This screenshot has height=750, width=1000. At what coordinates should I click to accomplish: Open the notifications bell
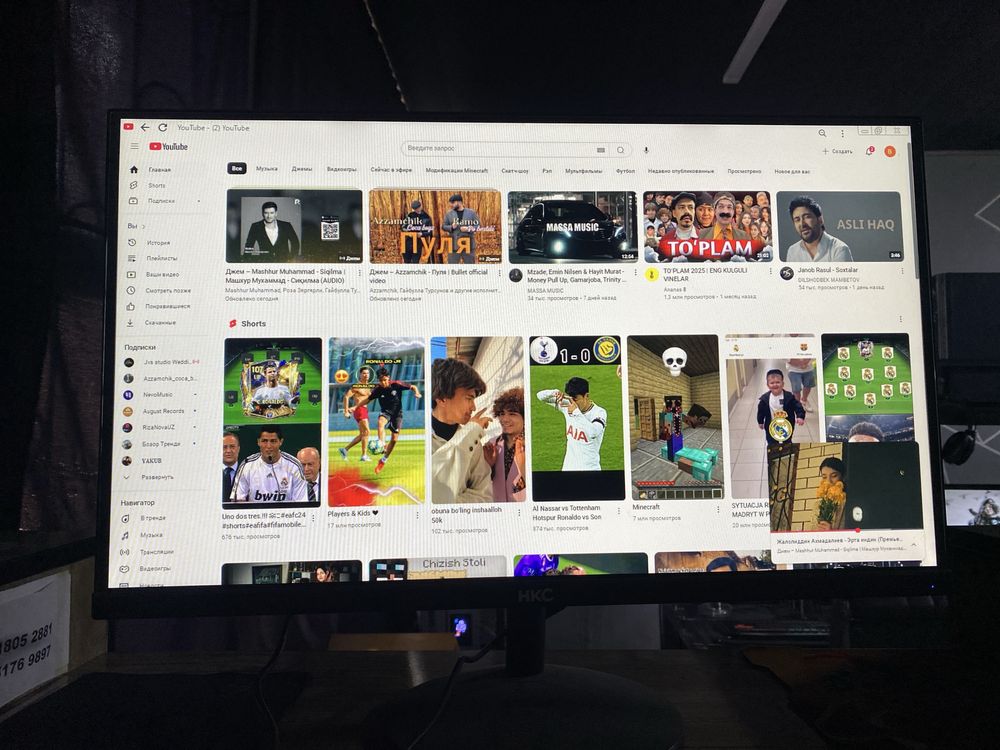[869, 151]
